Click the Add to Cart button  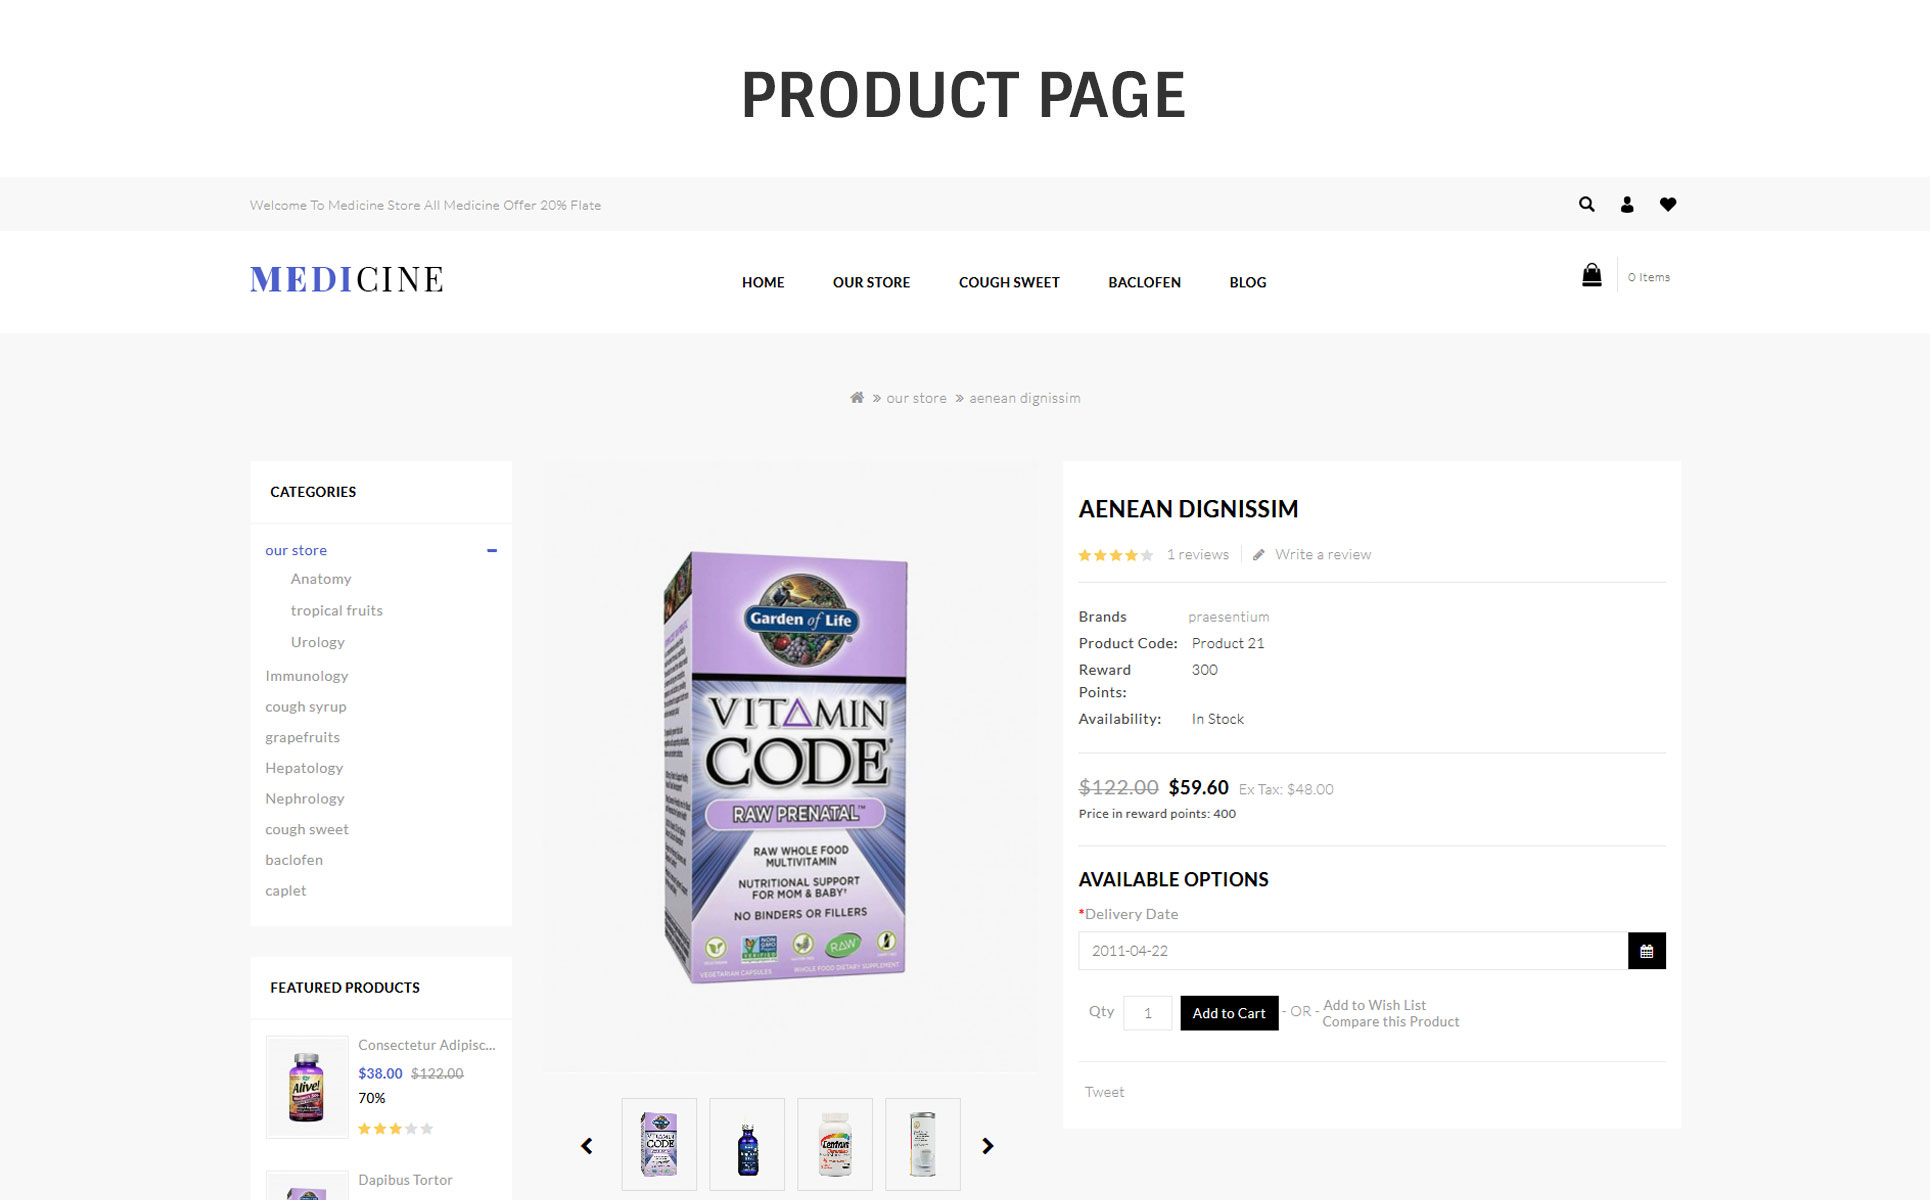[x=1229, y=1013]
